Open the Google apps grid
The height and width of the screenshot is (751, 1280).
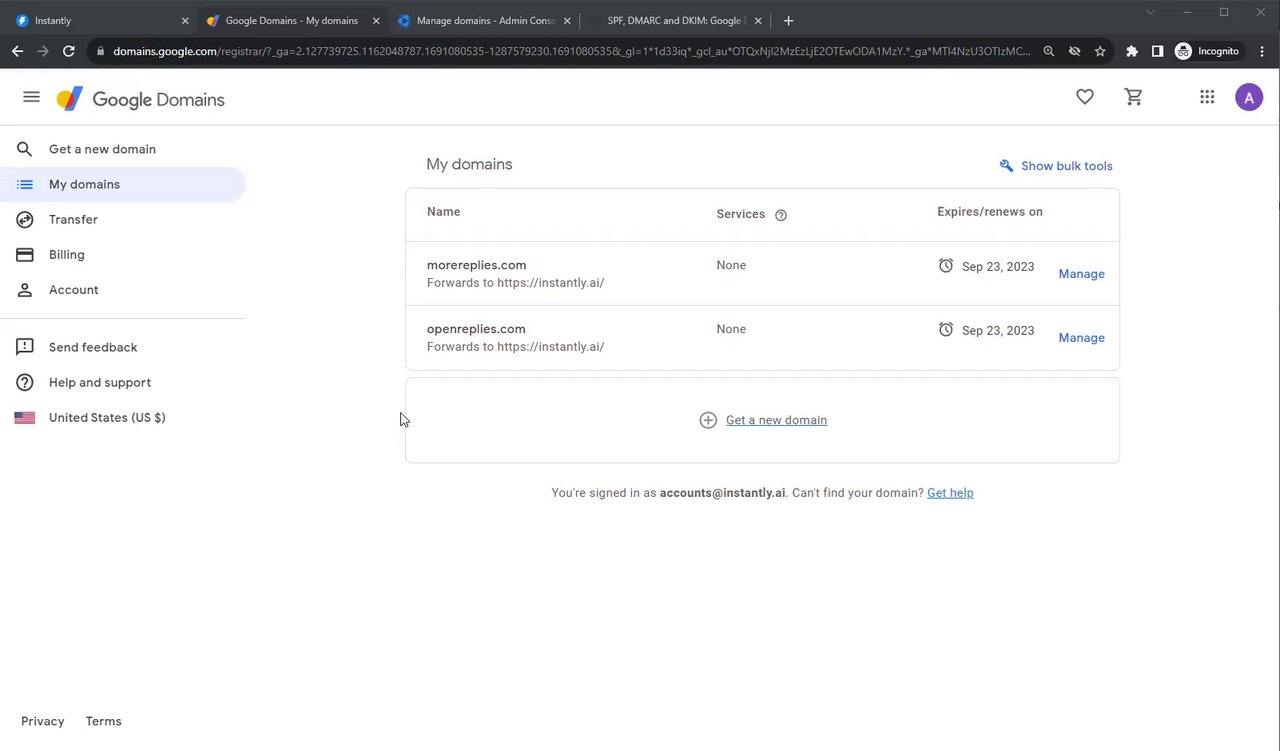(x=1207, y=97)
